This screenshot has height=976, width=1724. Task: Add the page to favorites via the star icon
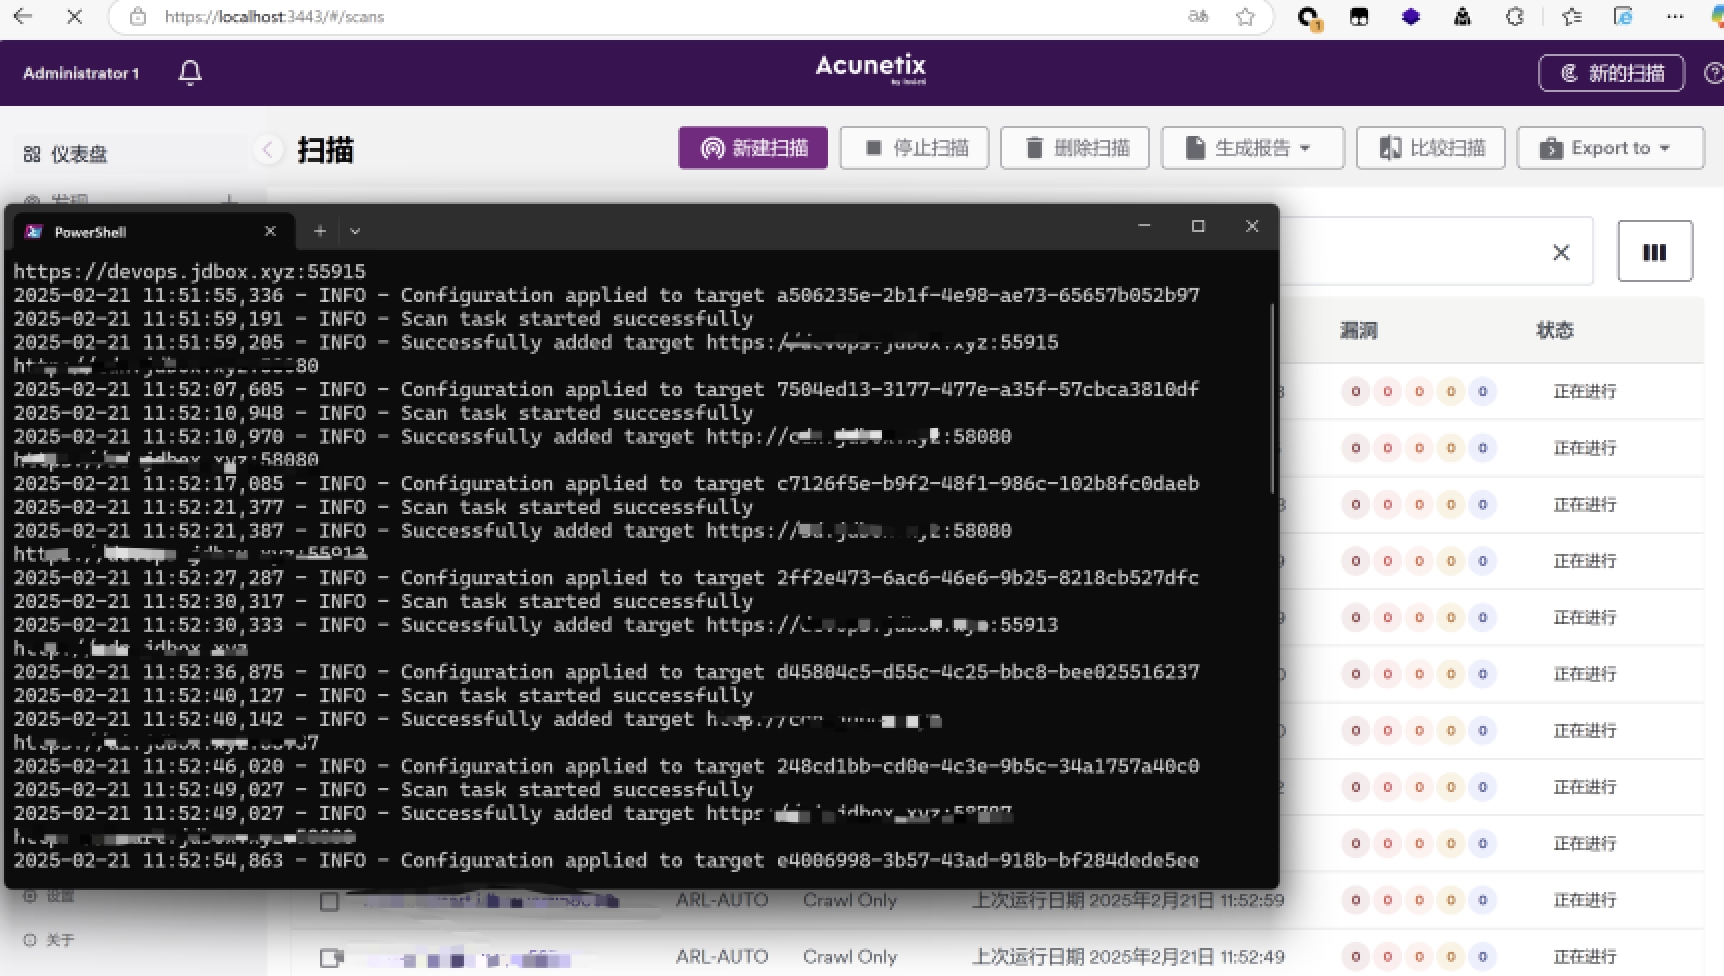tap(1245, 17)
